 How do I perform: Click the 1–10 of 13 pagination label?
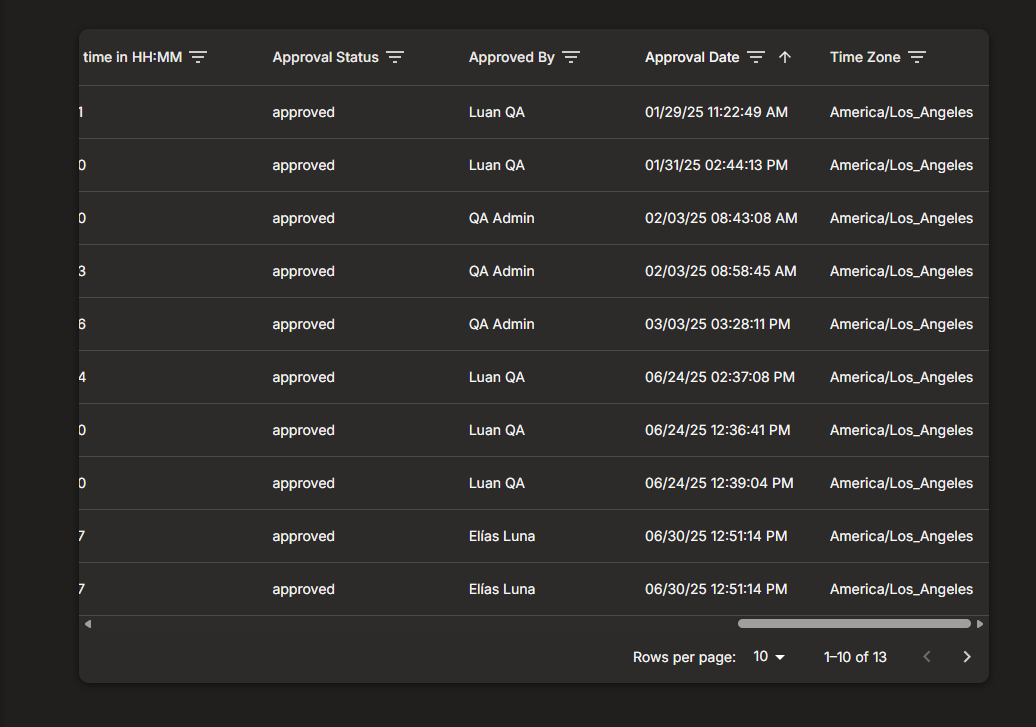(x=855, y=657)
